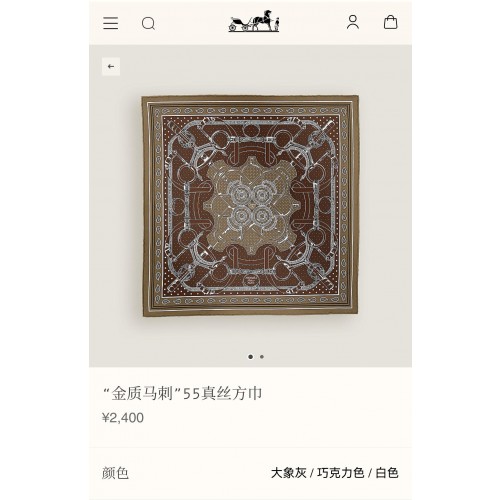This screenshot has height=500, width=500.
Task: Select the 巧克力色 color name
Action: click(x=340, y=473)
